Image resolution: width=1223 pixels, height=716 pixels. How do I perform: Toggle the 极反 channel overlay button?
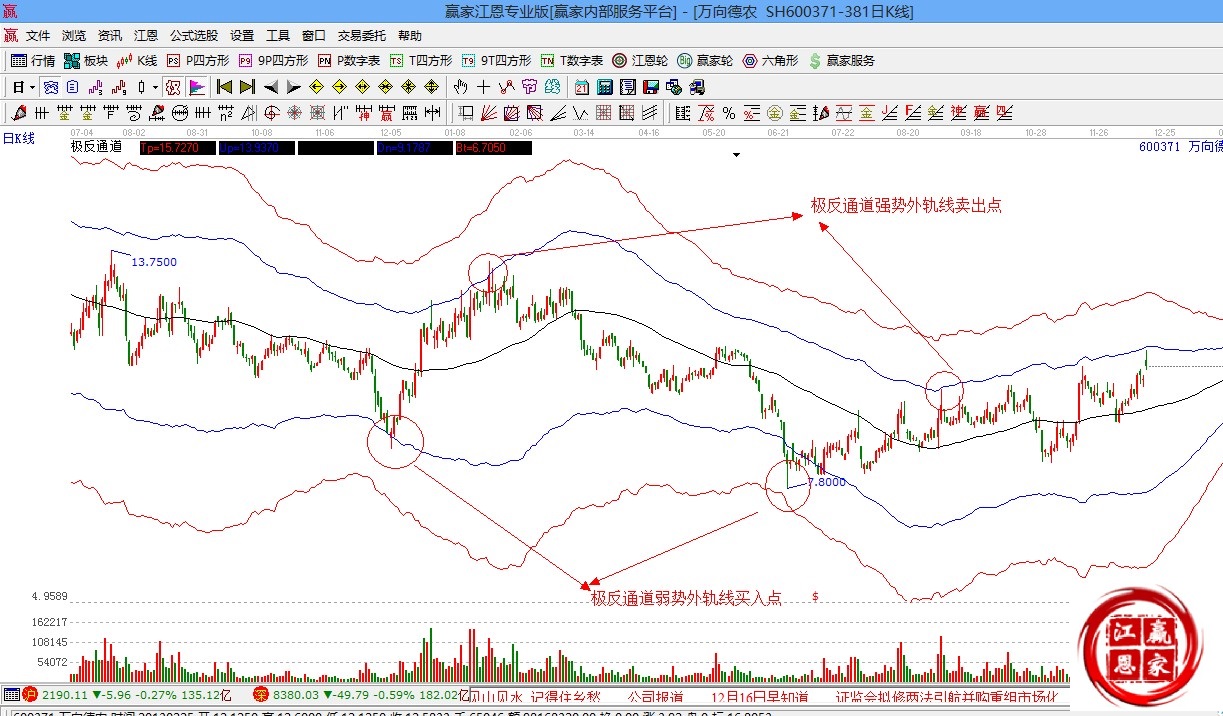tap(173, 87)
